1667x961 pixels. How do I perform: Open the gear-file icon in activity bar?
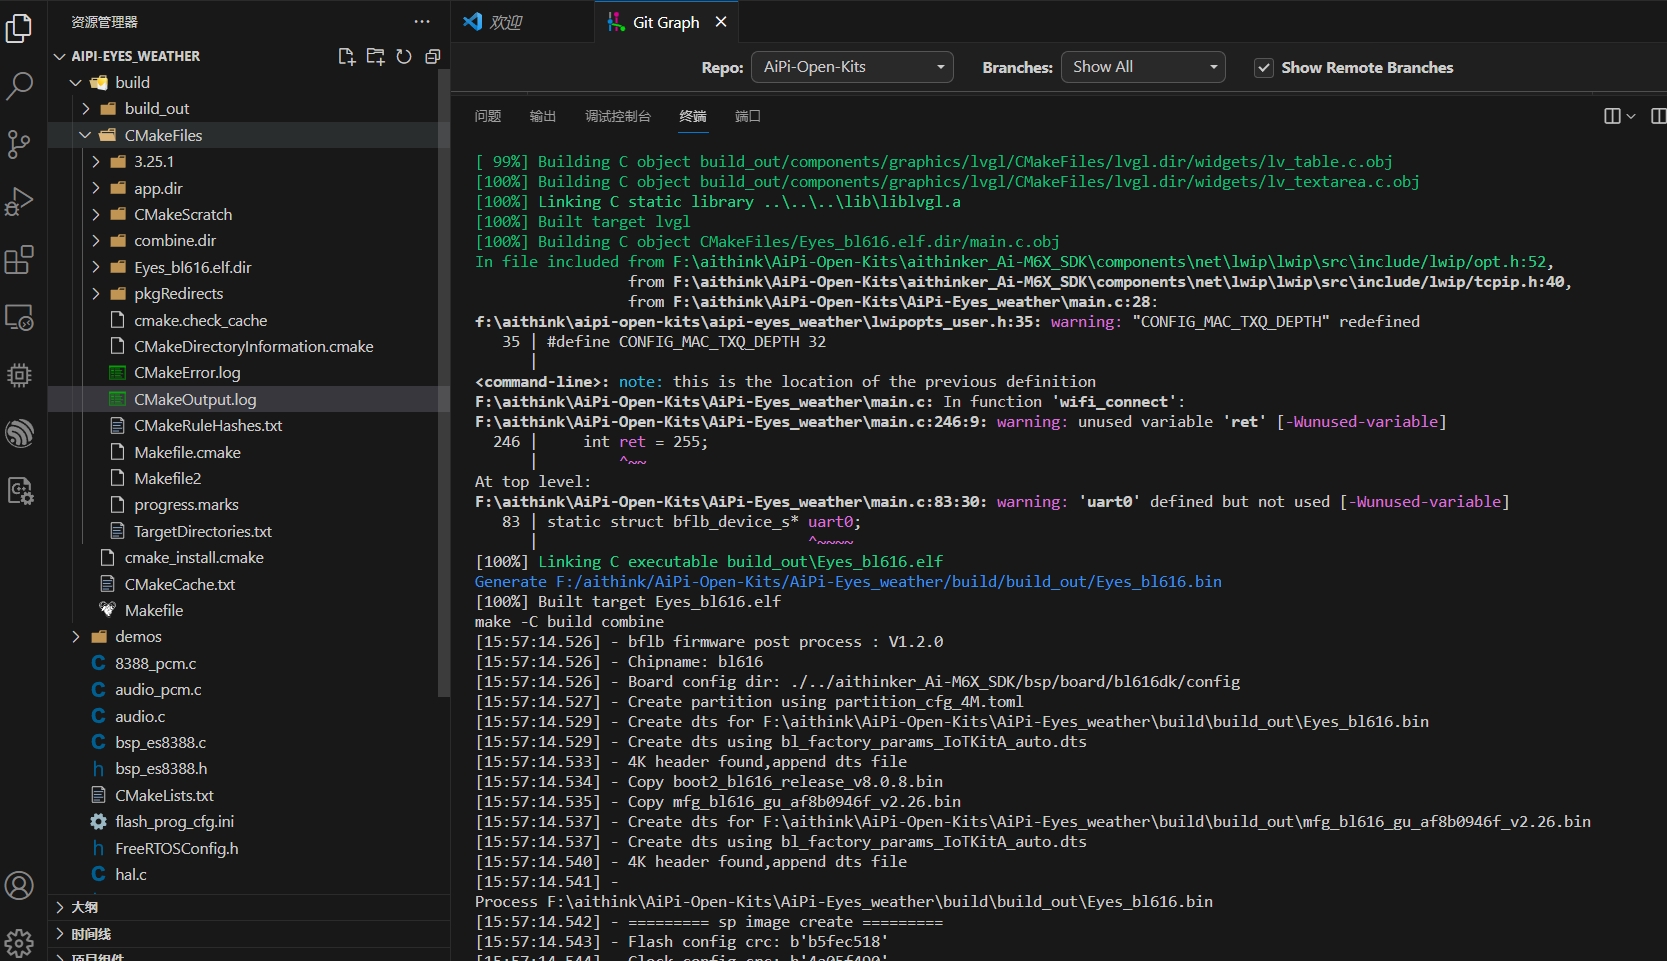coord(19,491)
